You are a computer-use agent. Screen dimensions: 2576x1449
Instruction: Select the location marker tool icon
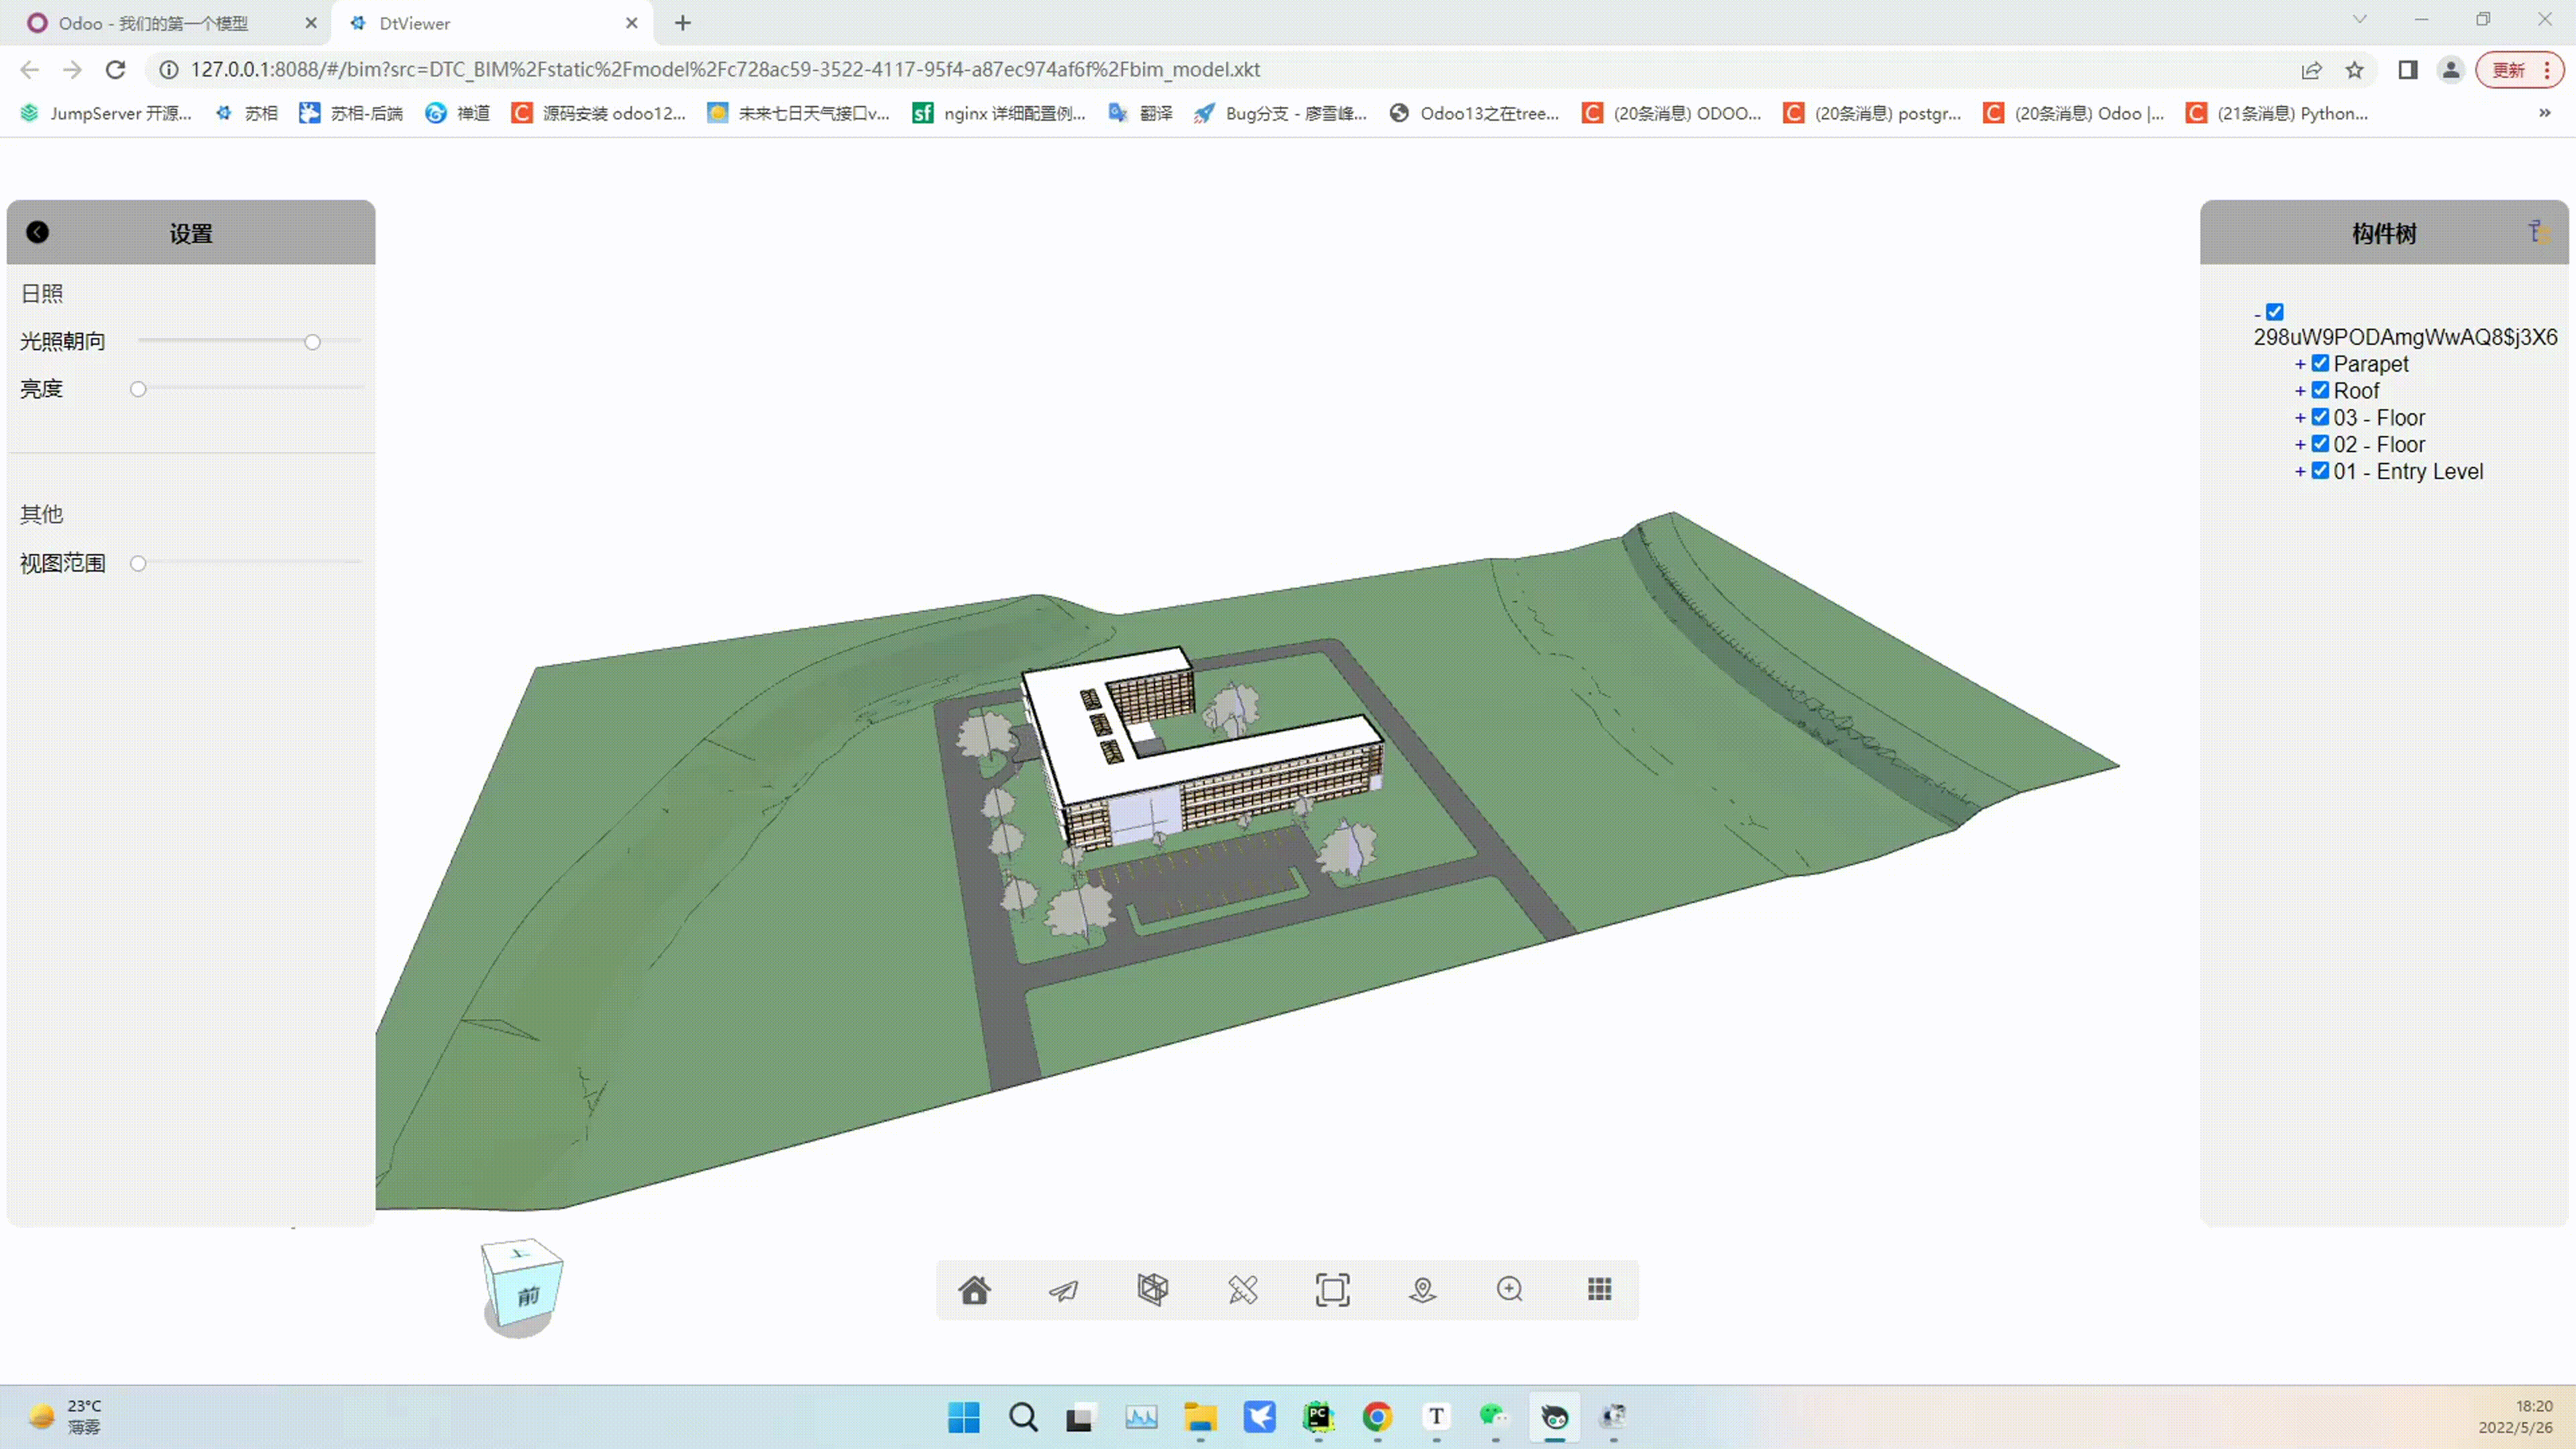pyautogui.click(x=1422, y=1290)
